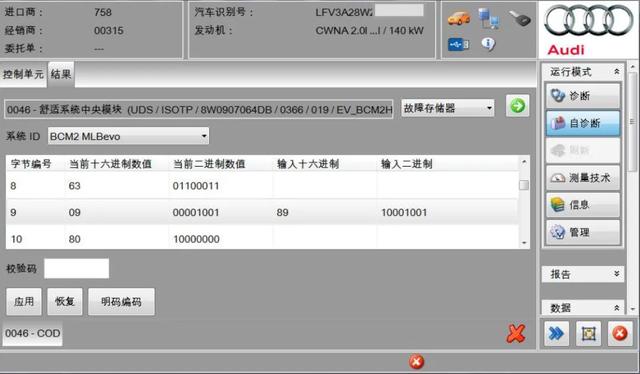Click the 明码编码 button

click(121, 302)
